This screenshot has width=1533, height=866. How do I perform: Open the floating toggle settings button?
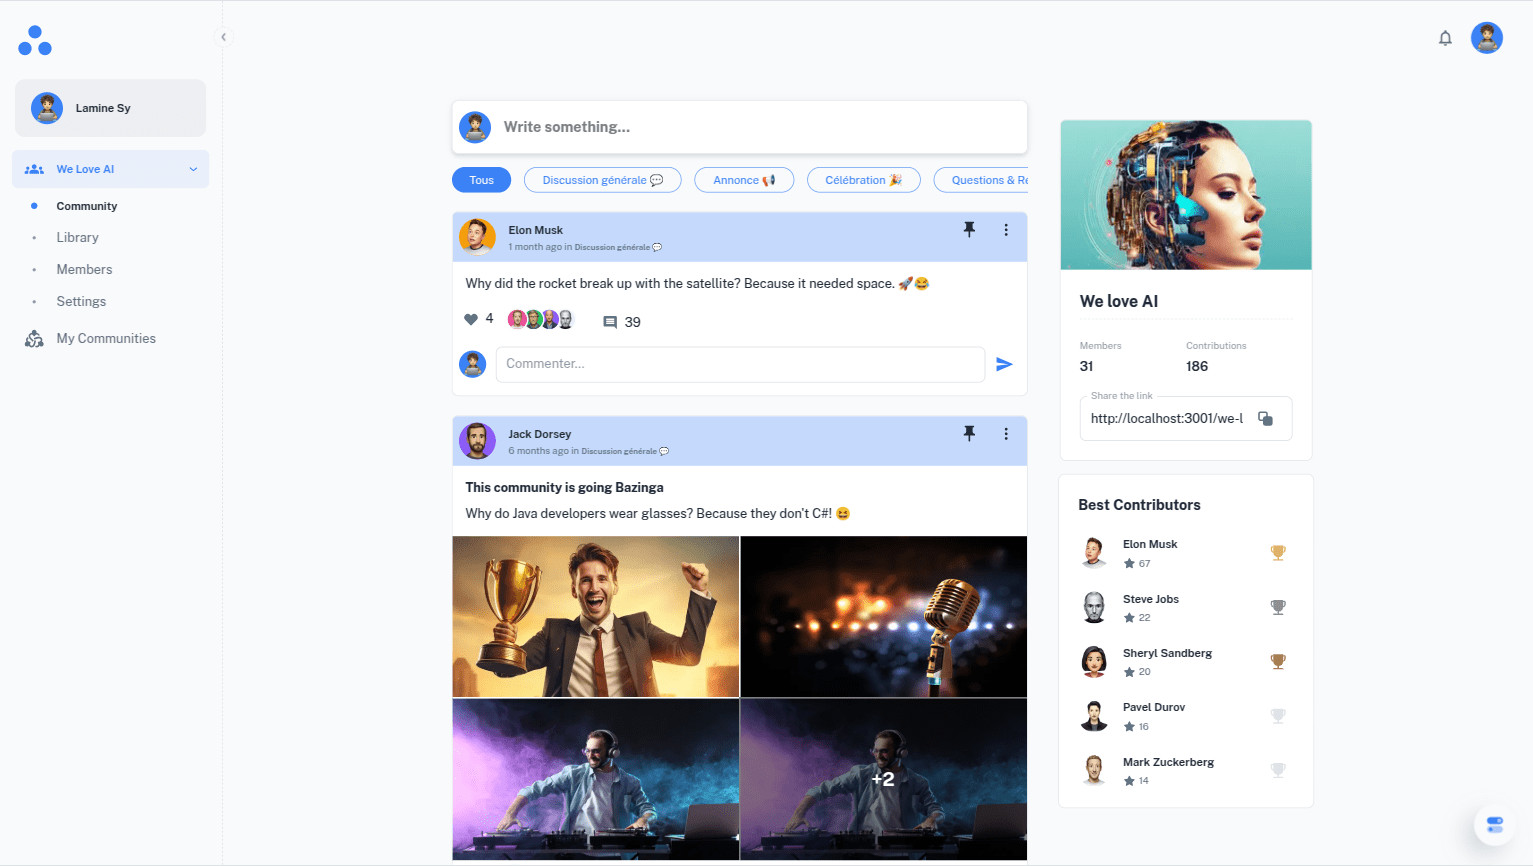pyautogui.click(x=1494, y=825)
